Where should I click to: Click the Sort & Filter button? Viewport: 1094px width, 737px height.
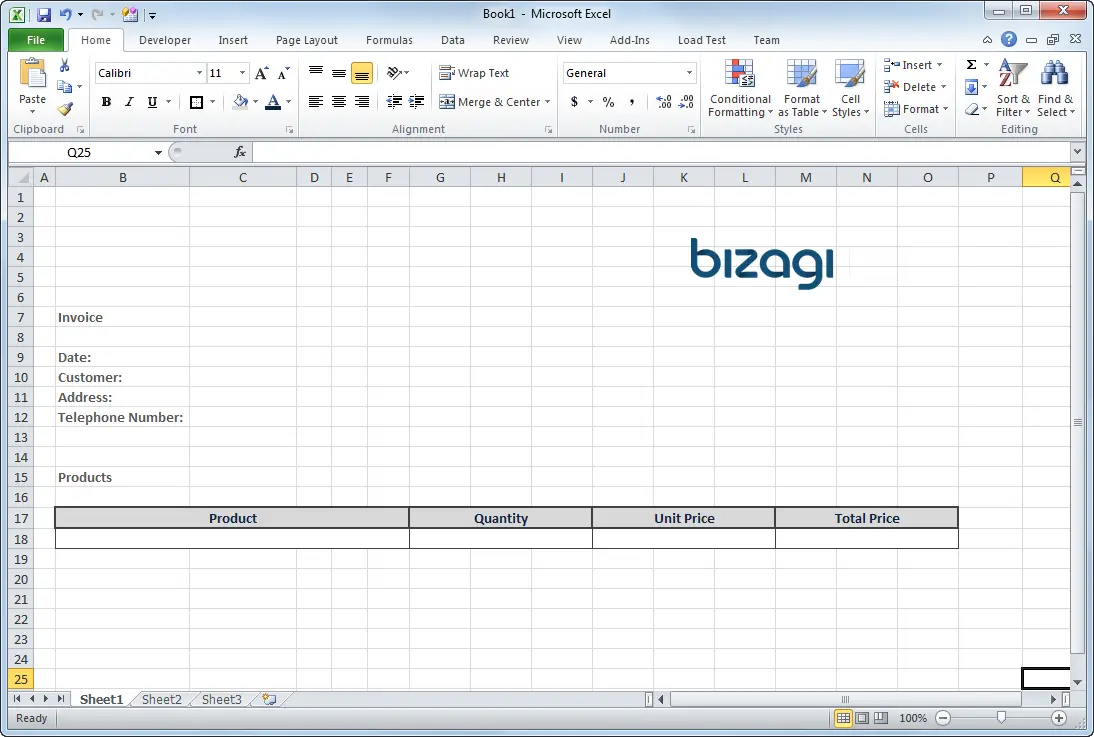(1013, 88)
